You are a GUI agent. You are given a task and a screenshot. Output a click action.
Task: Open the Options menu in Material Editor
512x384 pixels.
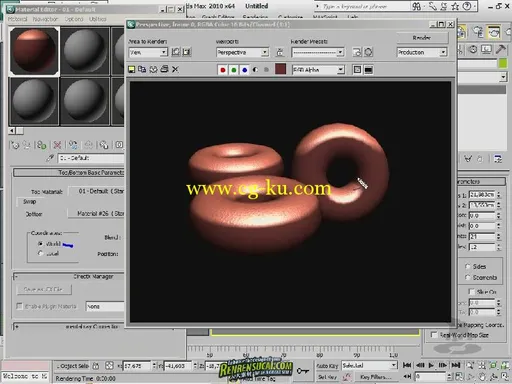click(74, 19)
